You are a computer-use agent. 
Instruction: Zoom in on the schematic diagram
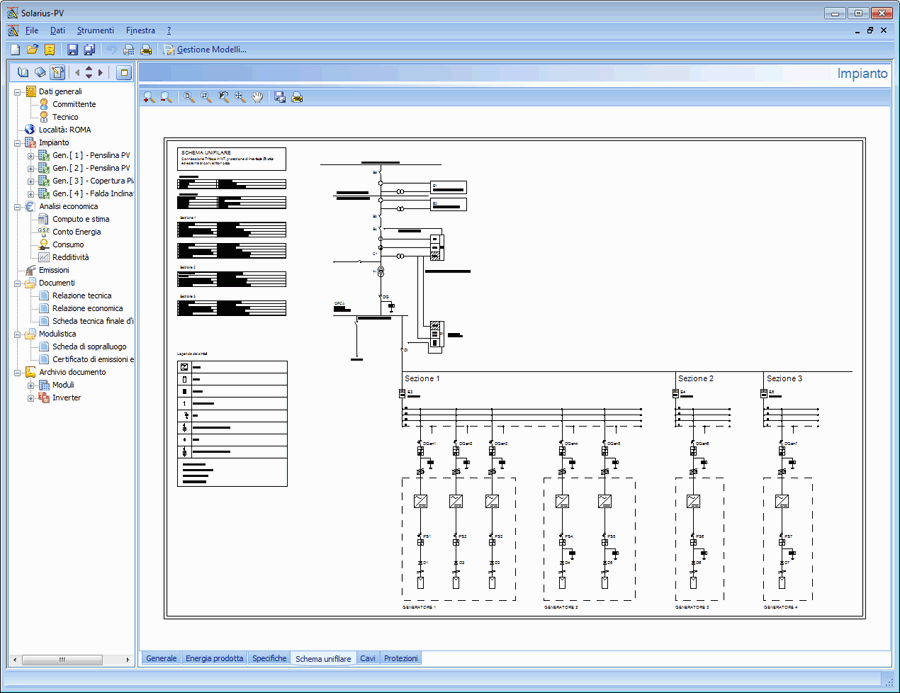[x=149, y=97]
